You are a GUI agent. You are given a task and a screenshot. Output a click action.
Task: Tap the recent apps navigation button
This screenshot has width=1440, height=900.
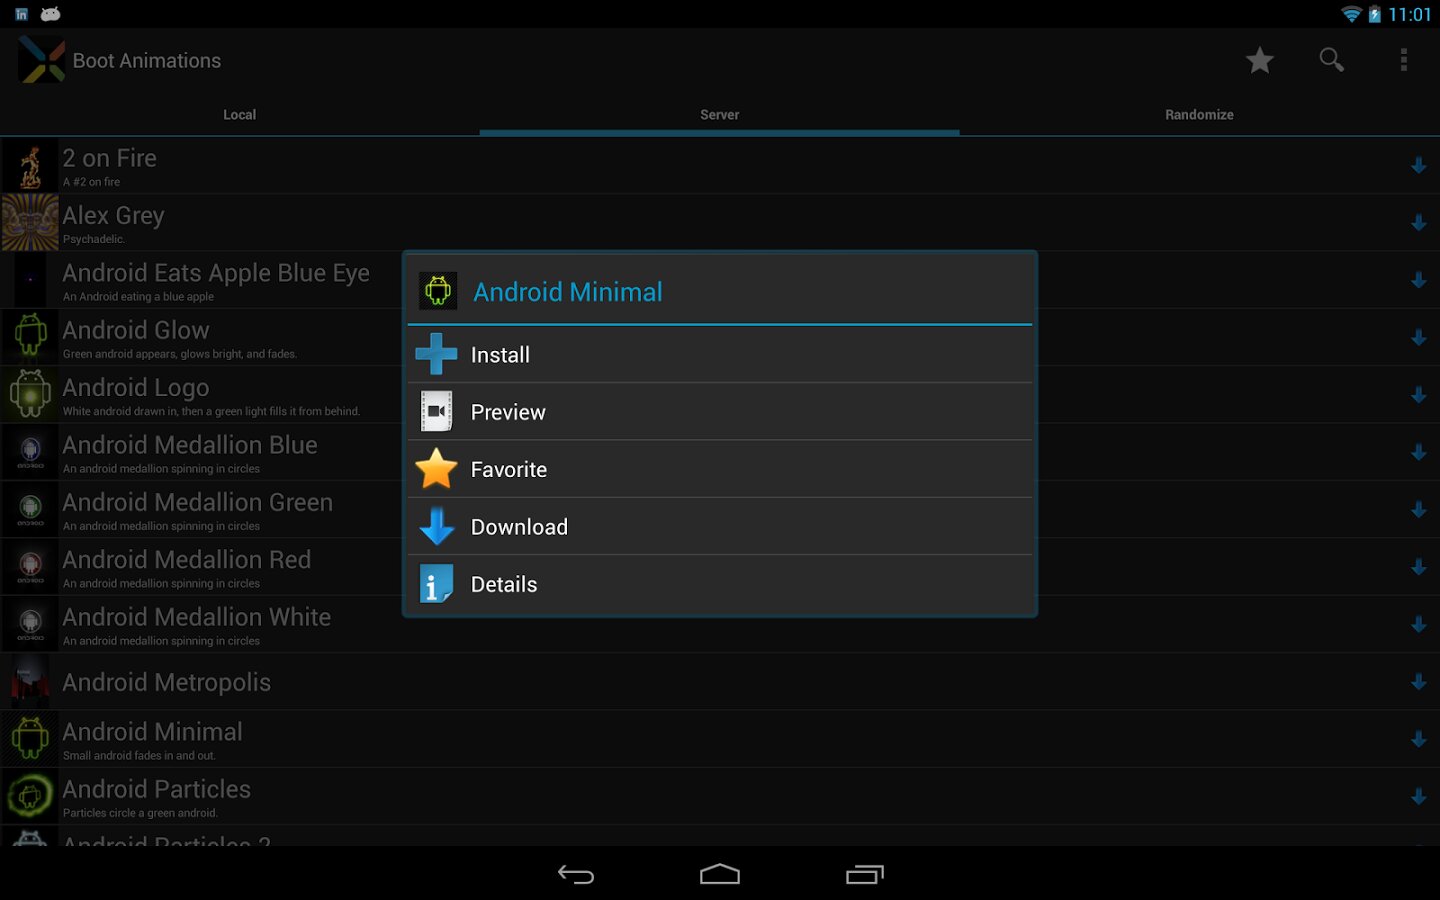(865, 875)
